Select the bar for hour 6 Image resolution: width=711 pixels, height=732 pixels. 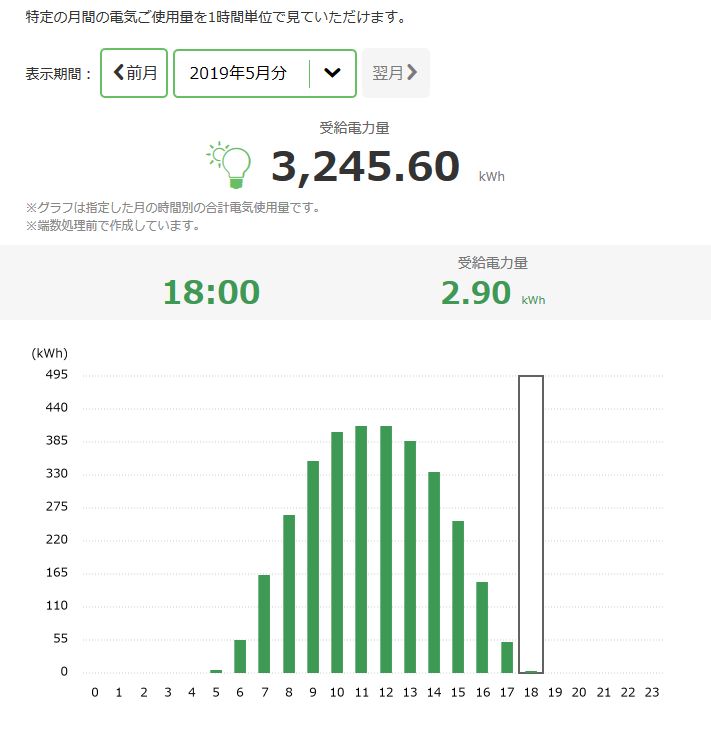pyautogui.click(x=240, y=656)
